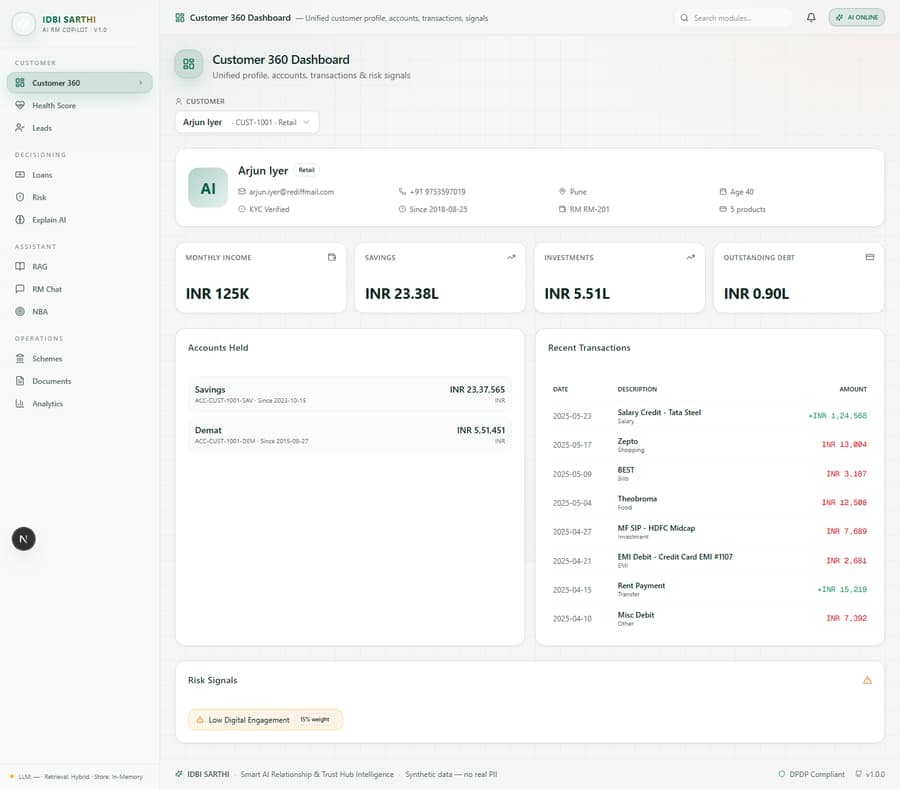Viewport: 900px width, 789px height.
Task: Open Health Score in sidebar
Action: coord(80,106)
